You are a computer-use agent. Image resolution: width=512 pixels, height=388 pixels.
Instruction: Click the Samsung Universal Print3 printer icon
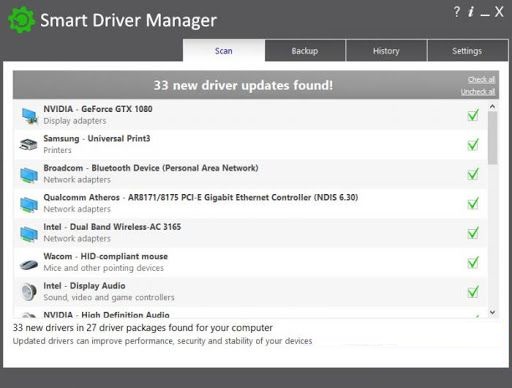29,145
